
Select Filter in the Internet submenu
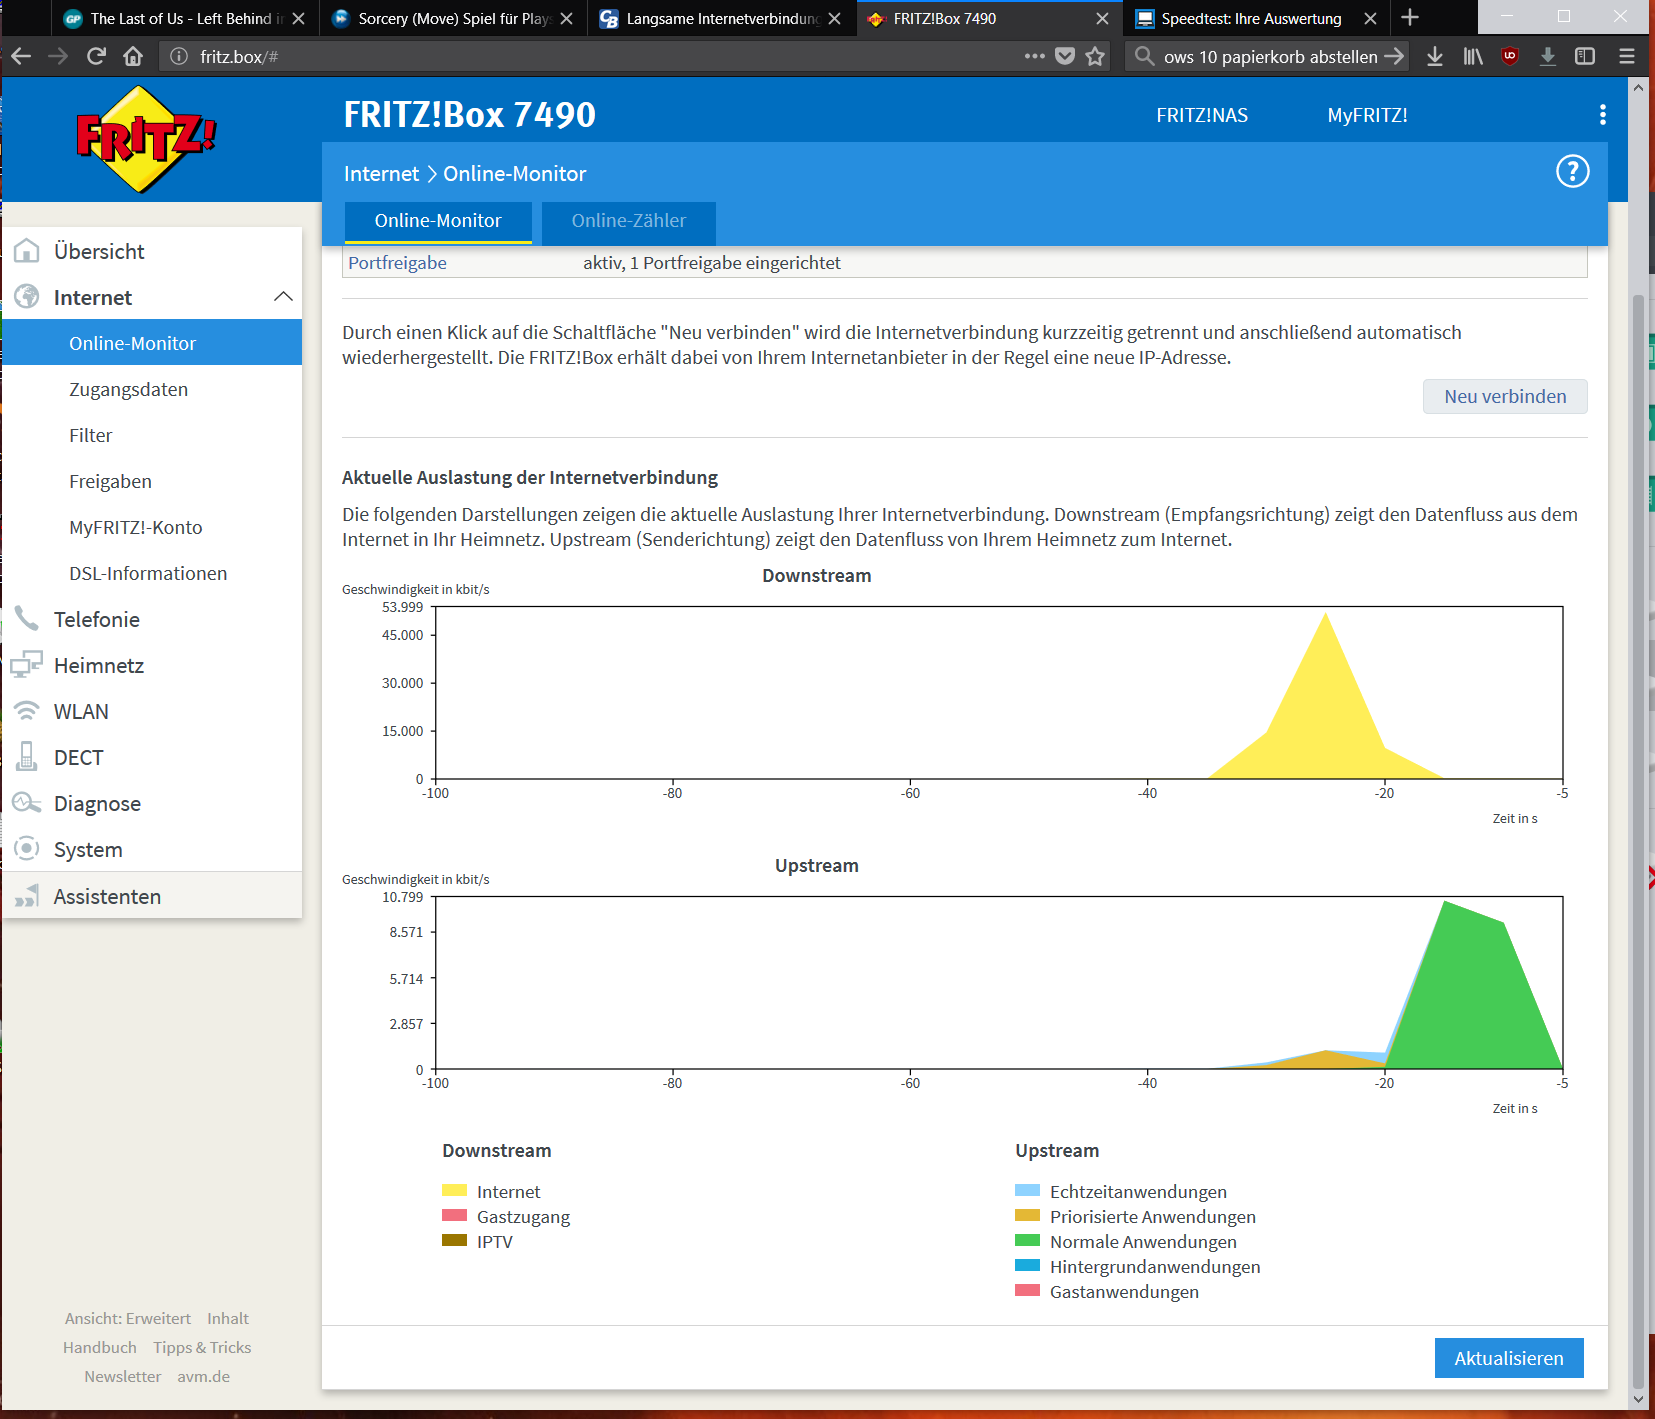pos(91,435)
